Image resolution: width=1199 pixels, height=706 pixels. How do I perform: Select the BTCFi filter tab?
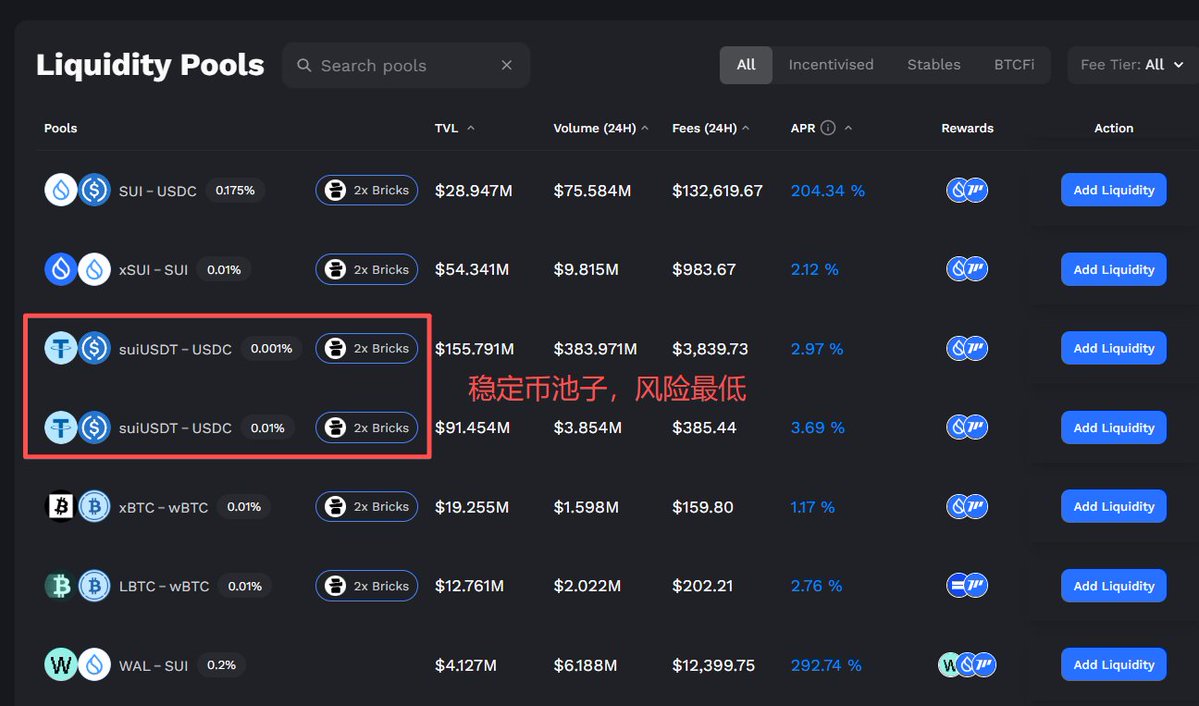pos(1014,65)
